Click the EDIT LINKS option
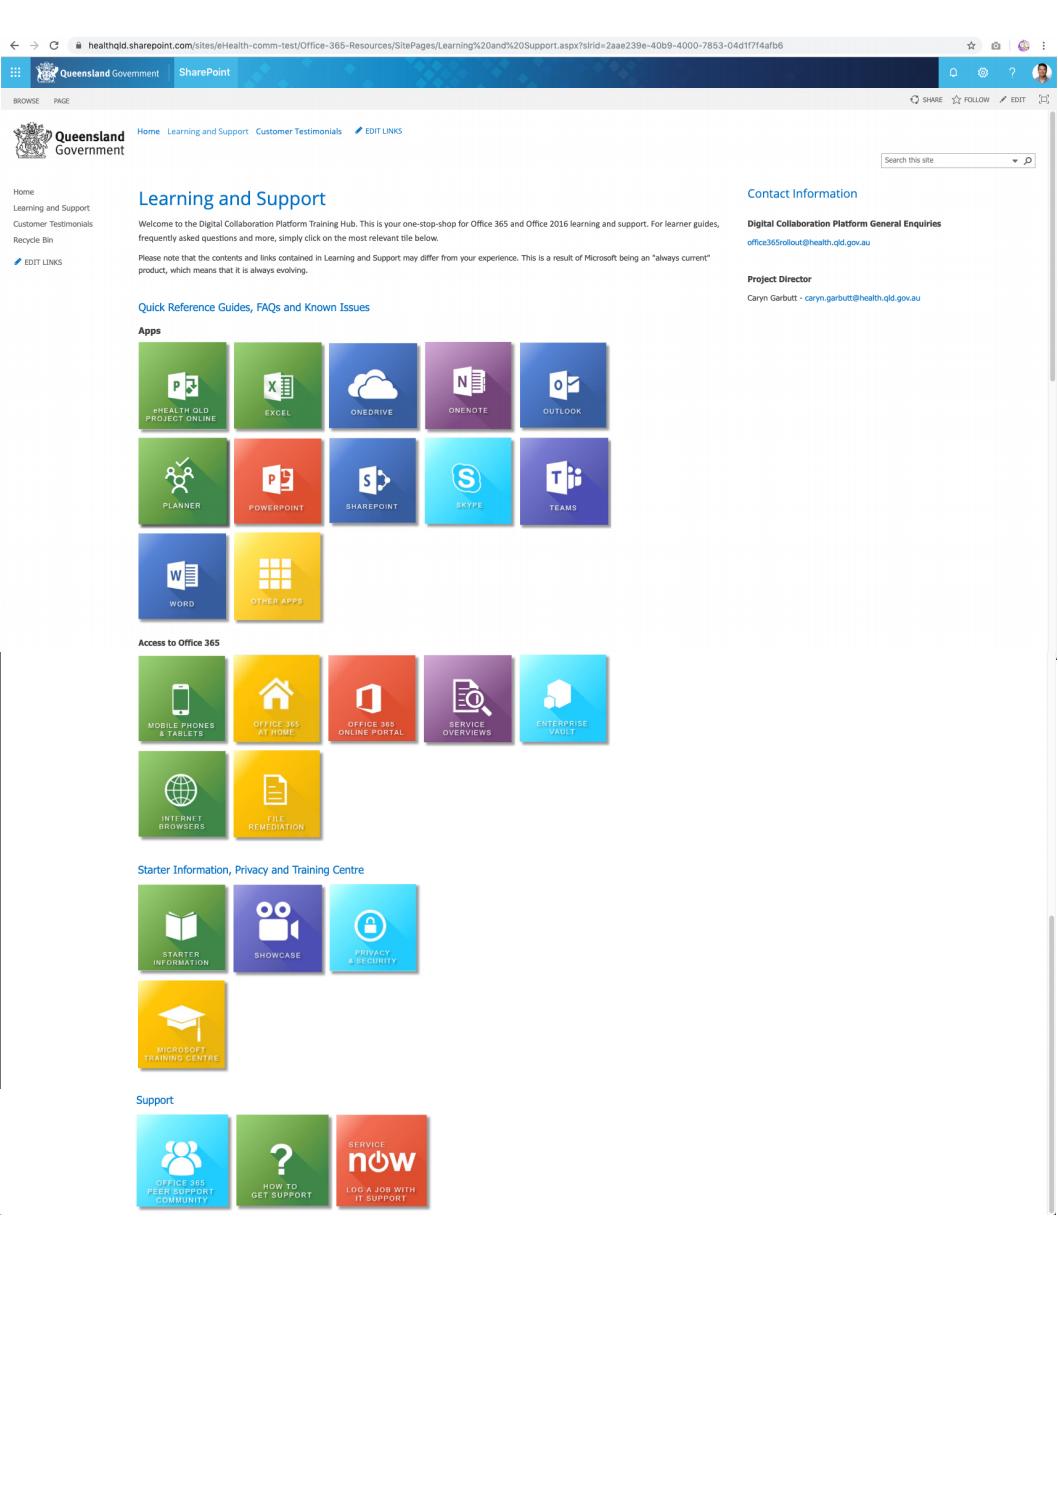 tap(381, 130)
